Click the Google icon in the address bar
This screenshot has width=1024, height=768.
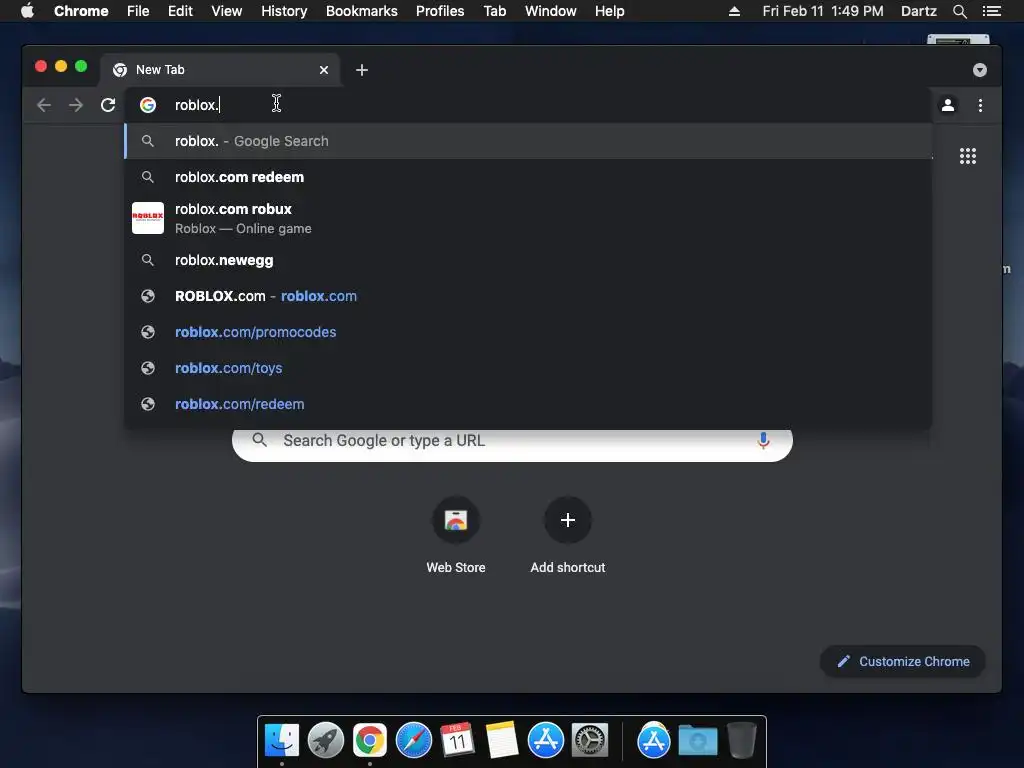(148, 105)
